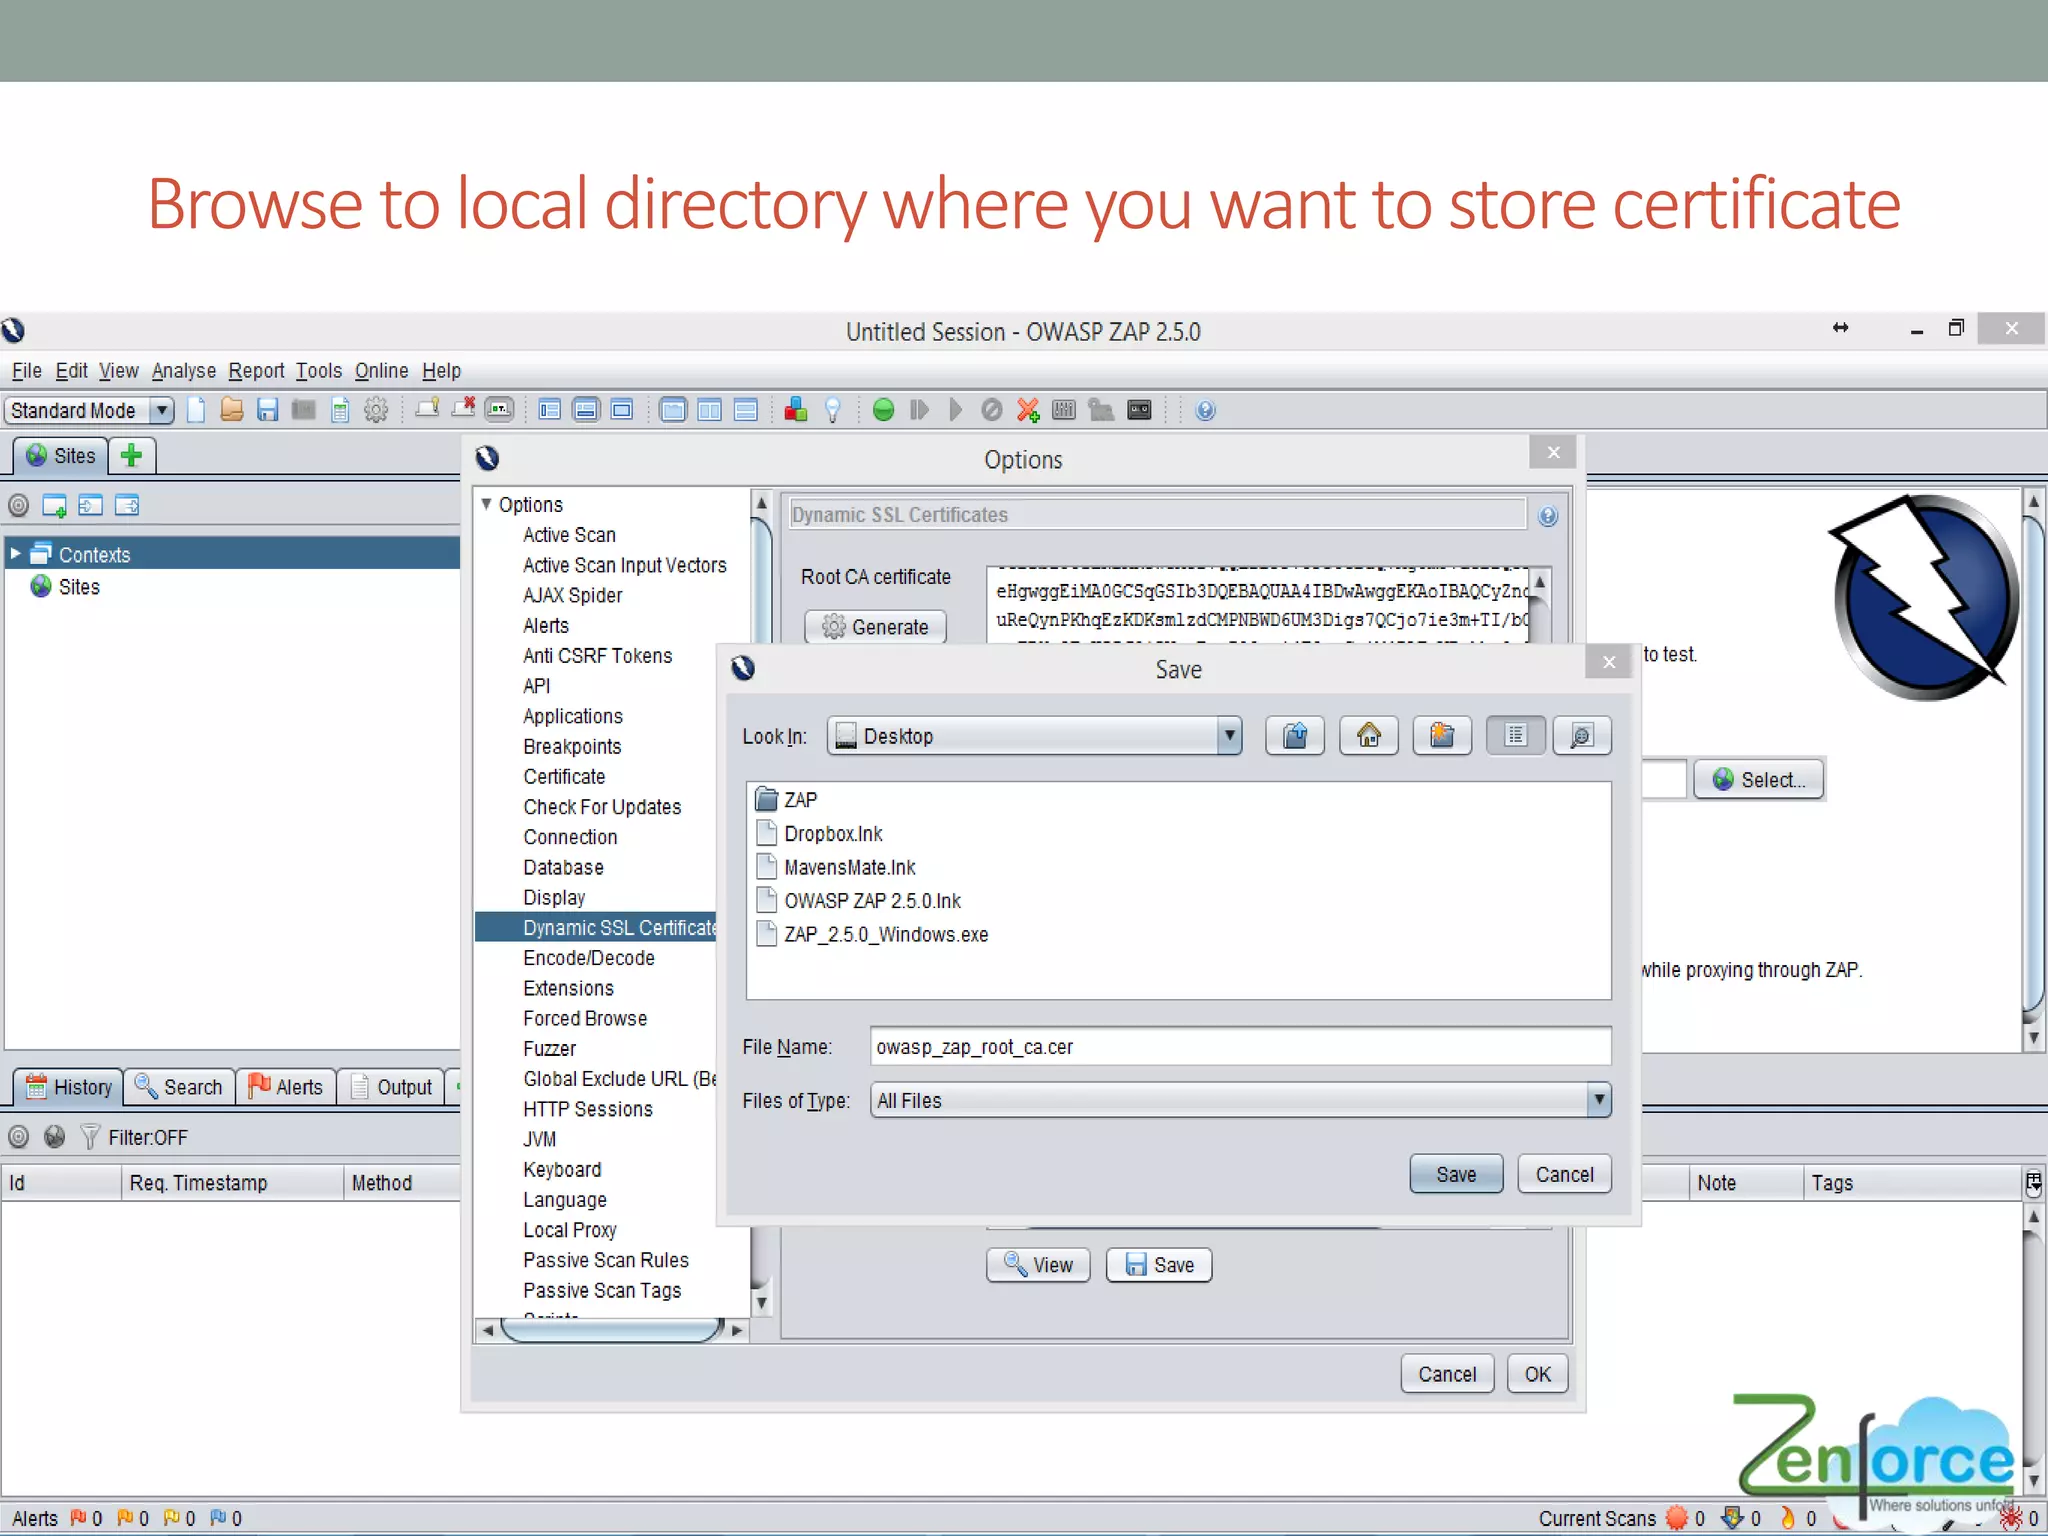Click the View certificate button
The height and width of the screenshot is (1536, 2048).
1038,1265
